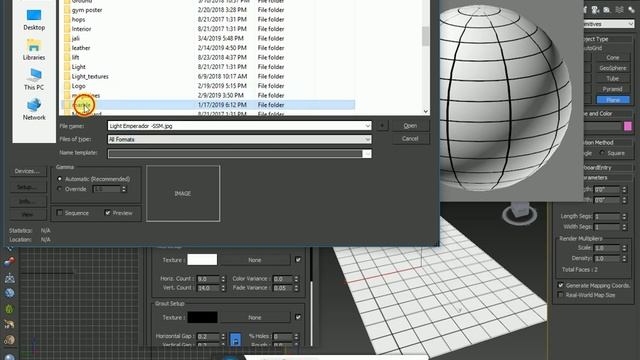Screen dimensions: 640x360
Task: Click the blue sphere icon in left toolbar
Action: [x=9, y=293]
